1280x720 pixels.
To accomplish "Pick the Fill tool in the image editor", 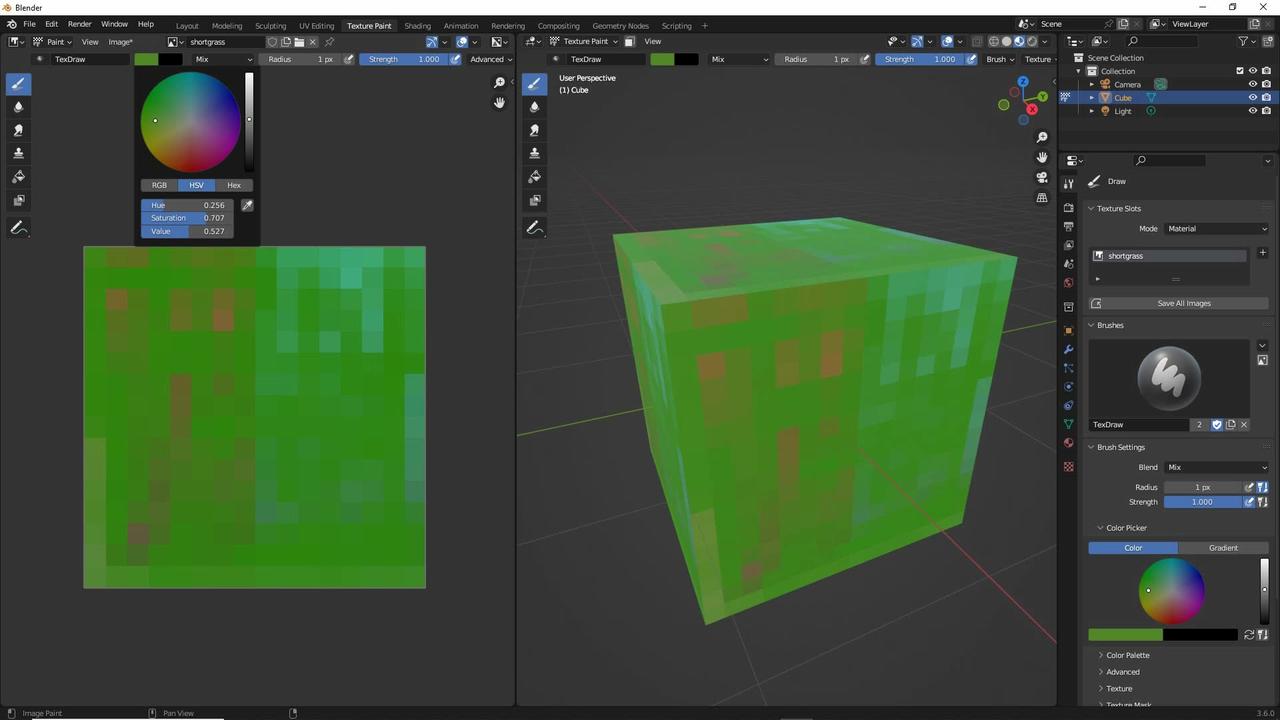I will (x=18, y=176).
